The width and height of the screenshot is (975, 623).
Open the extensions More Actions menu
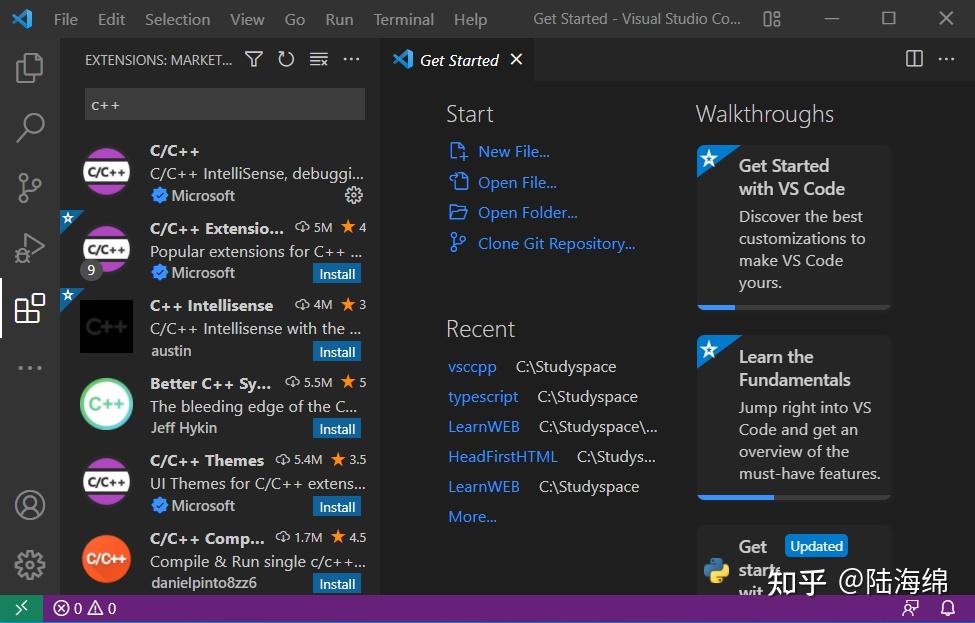(351, 59)
